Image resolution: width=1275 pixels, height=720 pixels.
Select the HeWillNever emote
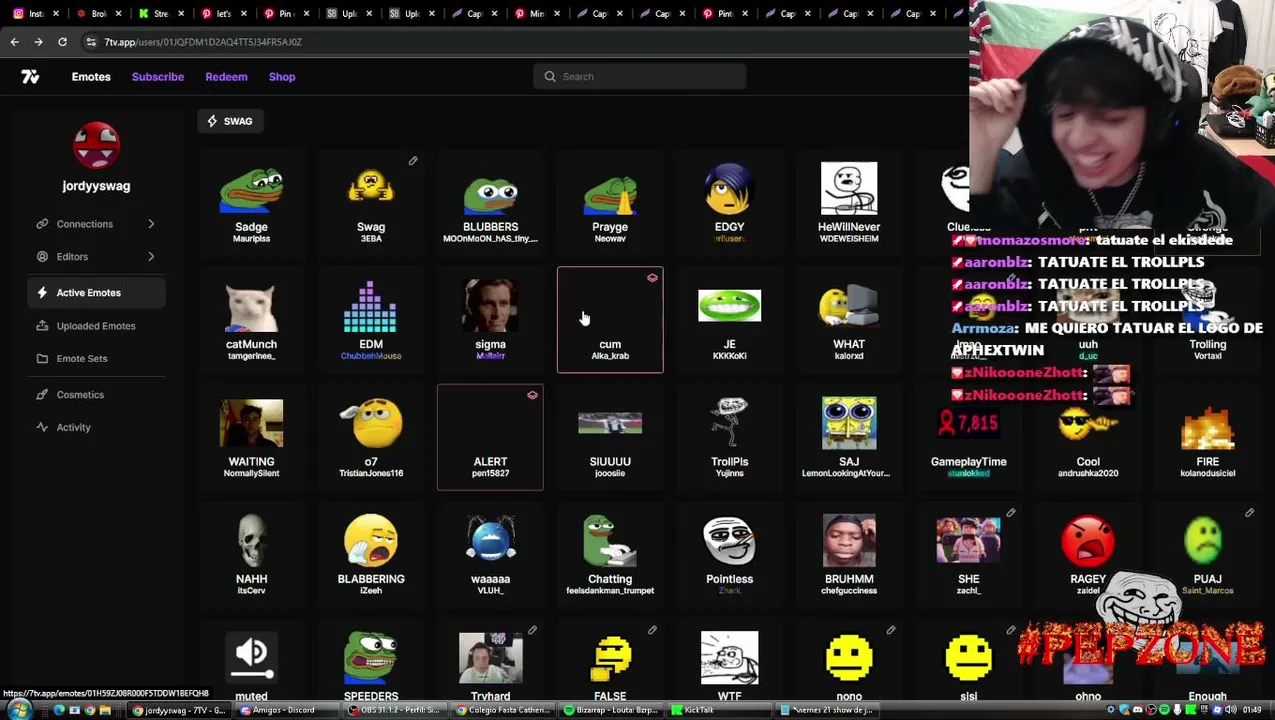(x=849, y=203)
